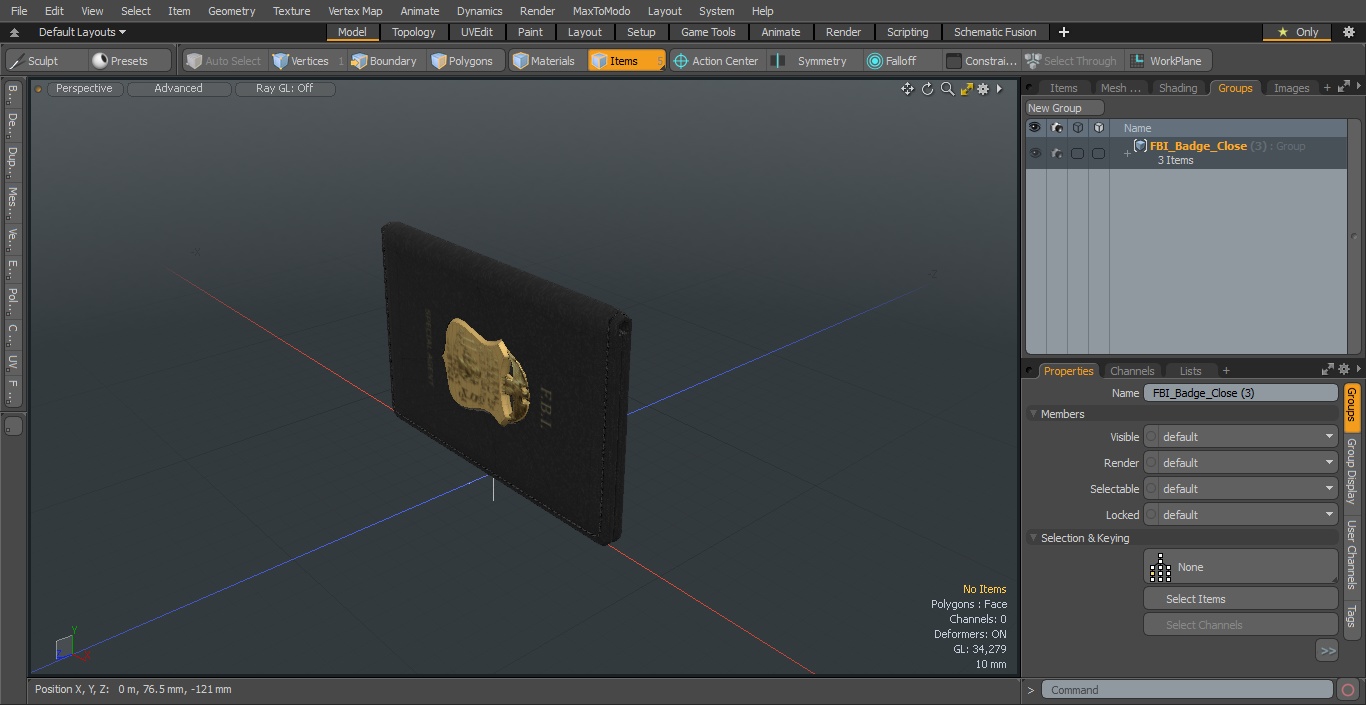This screenshot has height=705, width=1366.
Task: Open the selection set pattern icon next to None
Action: (x=1160, y=567)
